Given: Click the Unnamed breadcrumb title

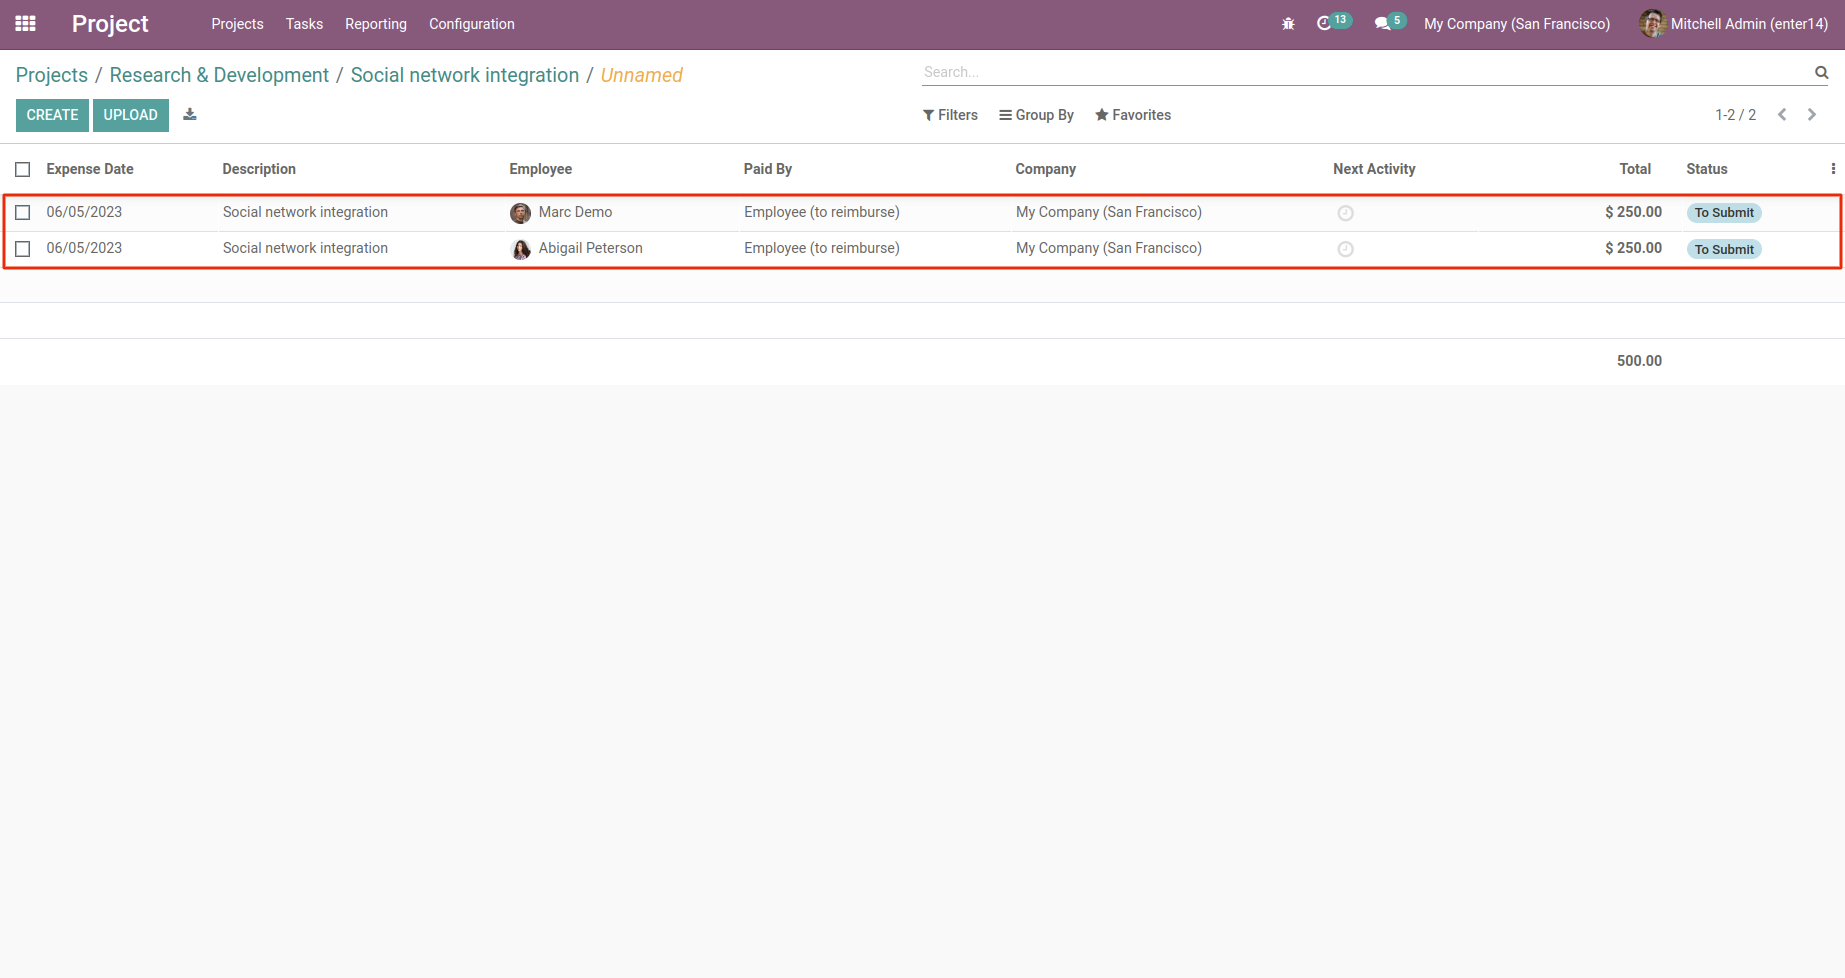Looking at the screenshot, I should pyautogui.click(x=642, y=75).
